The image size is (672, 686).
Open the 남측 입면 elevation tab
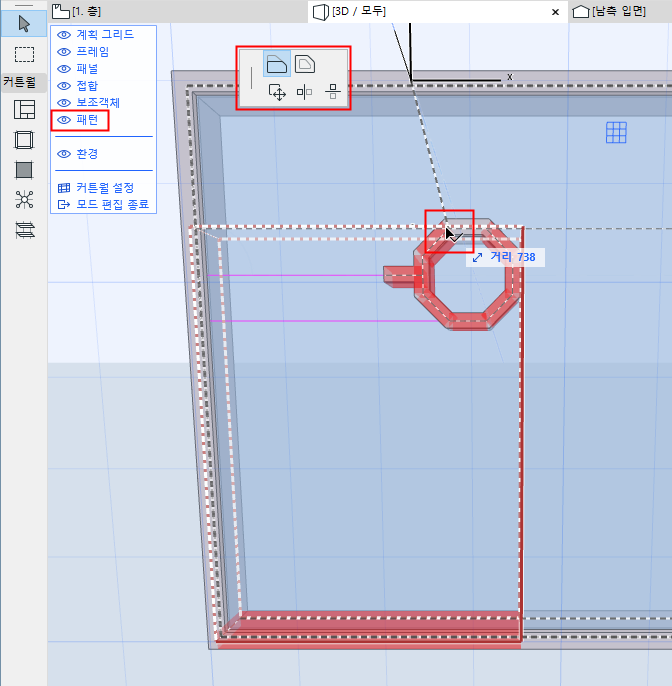point(616,11)
